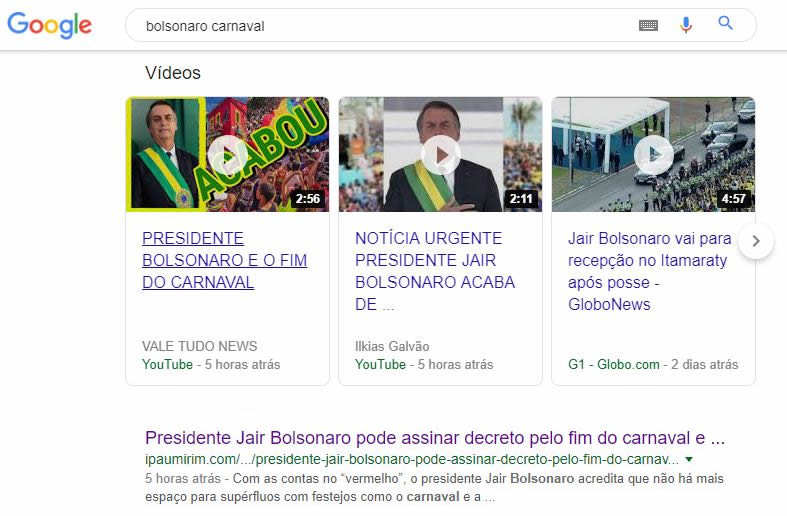Screen dimensions: 787x516
Task: Click the Google logo
Action: (x=49, y=25)
